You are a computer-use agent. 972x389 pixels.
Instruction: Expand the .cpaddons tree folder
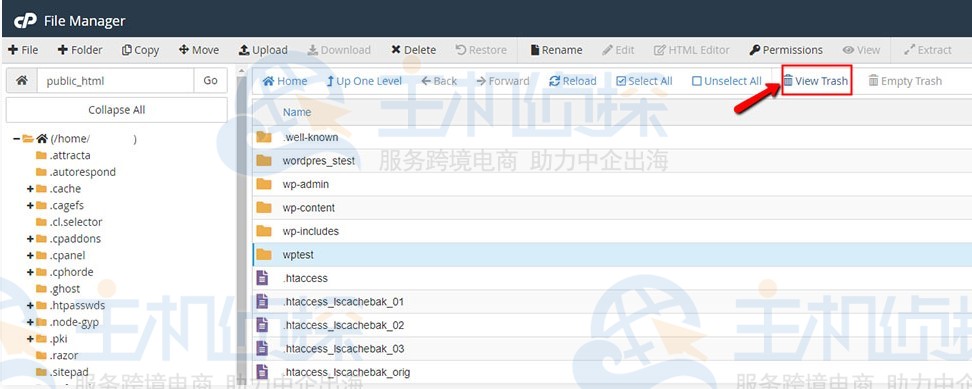pos(30,238)
